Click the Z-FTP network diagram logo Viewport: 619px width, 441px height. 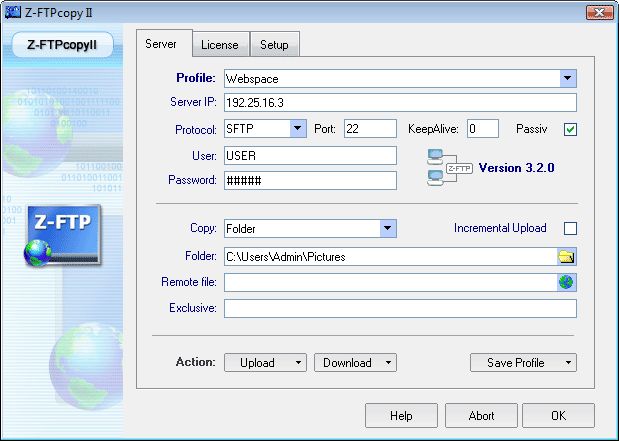pyautogui.click(x=450, y=168)
